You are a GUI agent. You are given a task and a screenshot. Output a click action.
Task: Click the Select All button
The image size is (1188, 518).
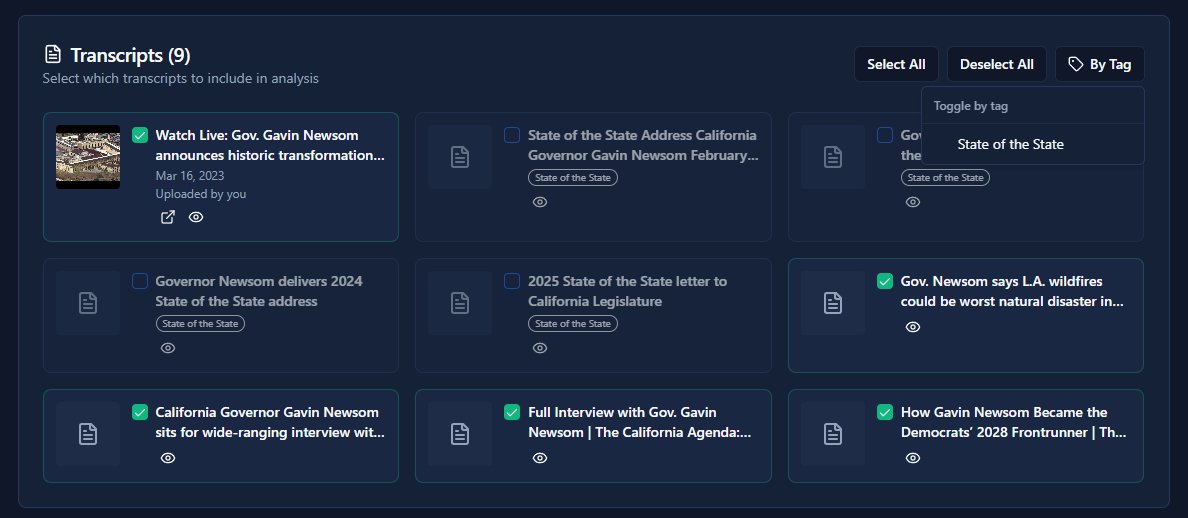coord(896,64)
